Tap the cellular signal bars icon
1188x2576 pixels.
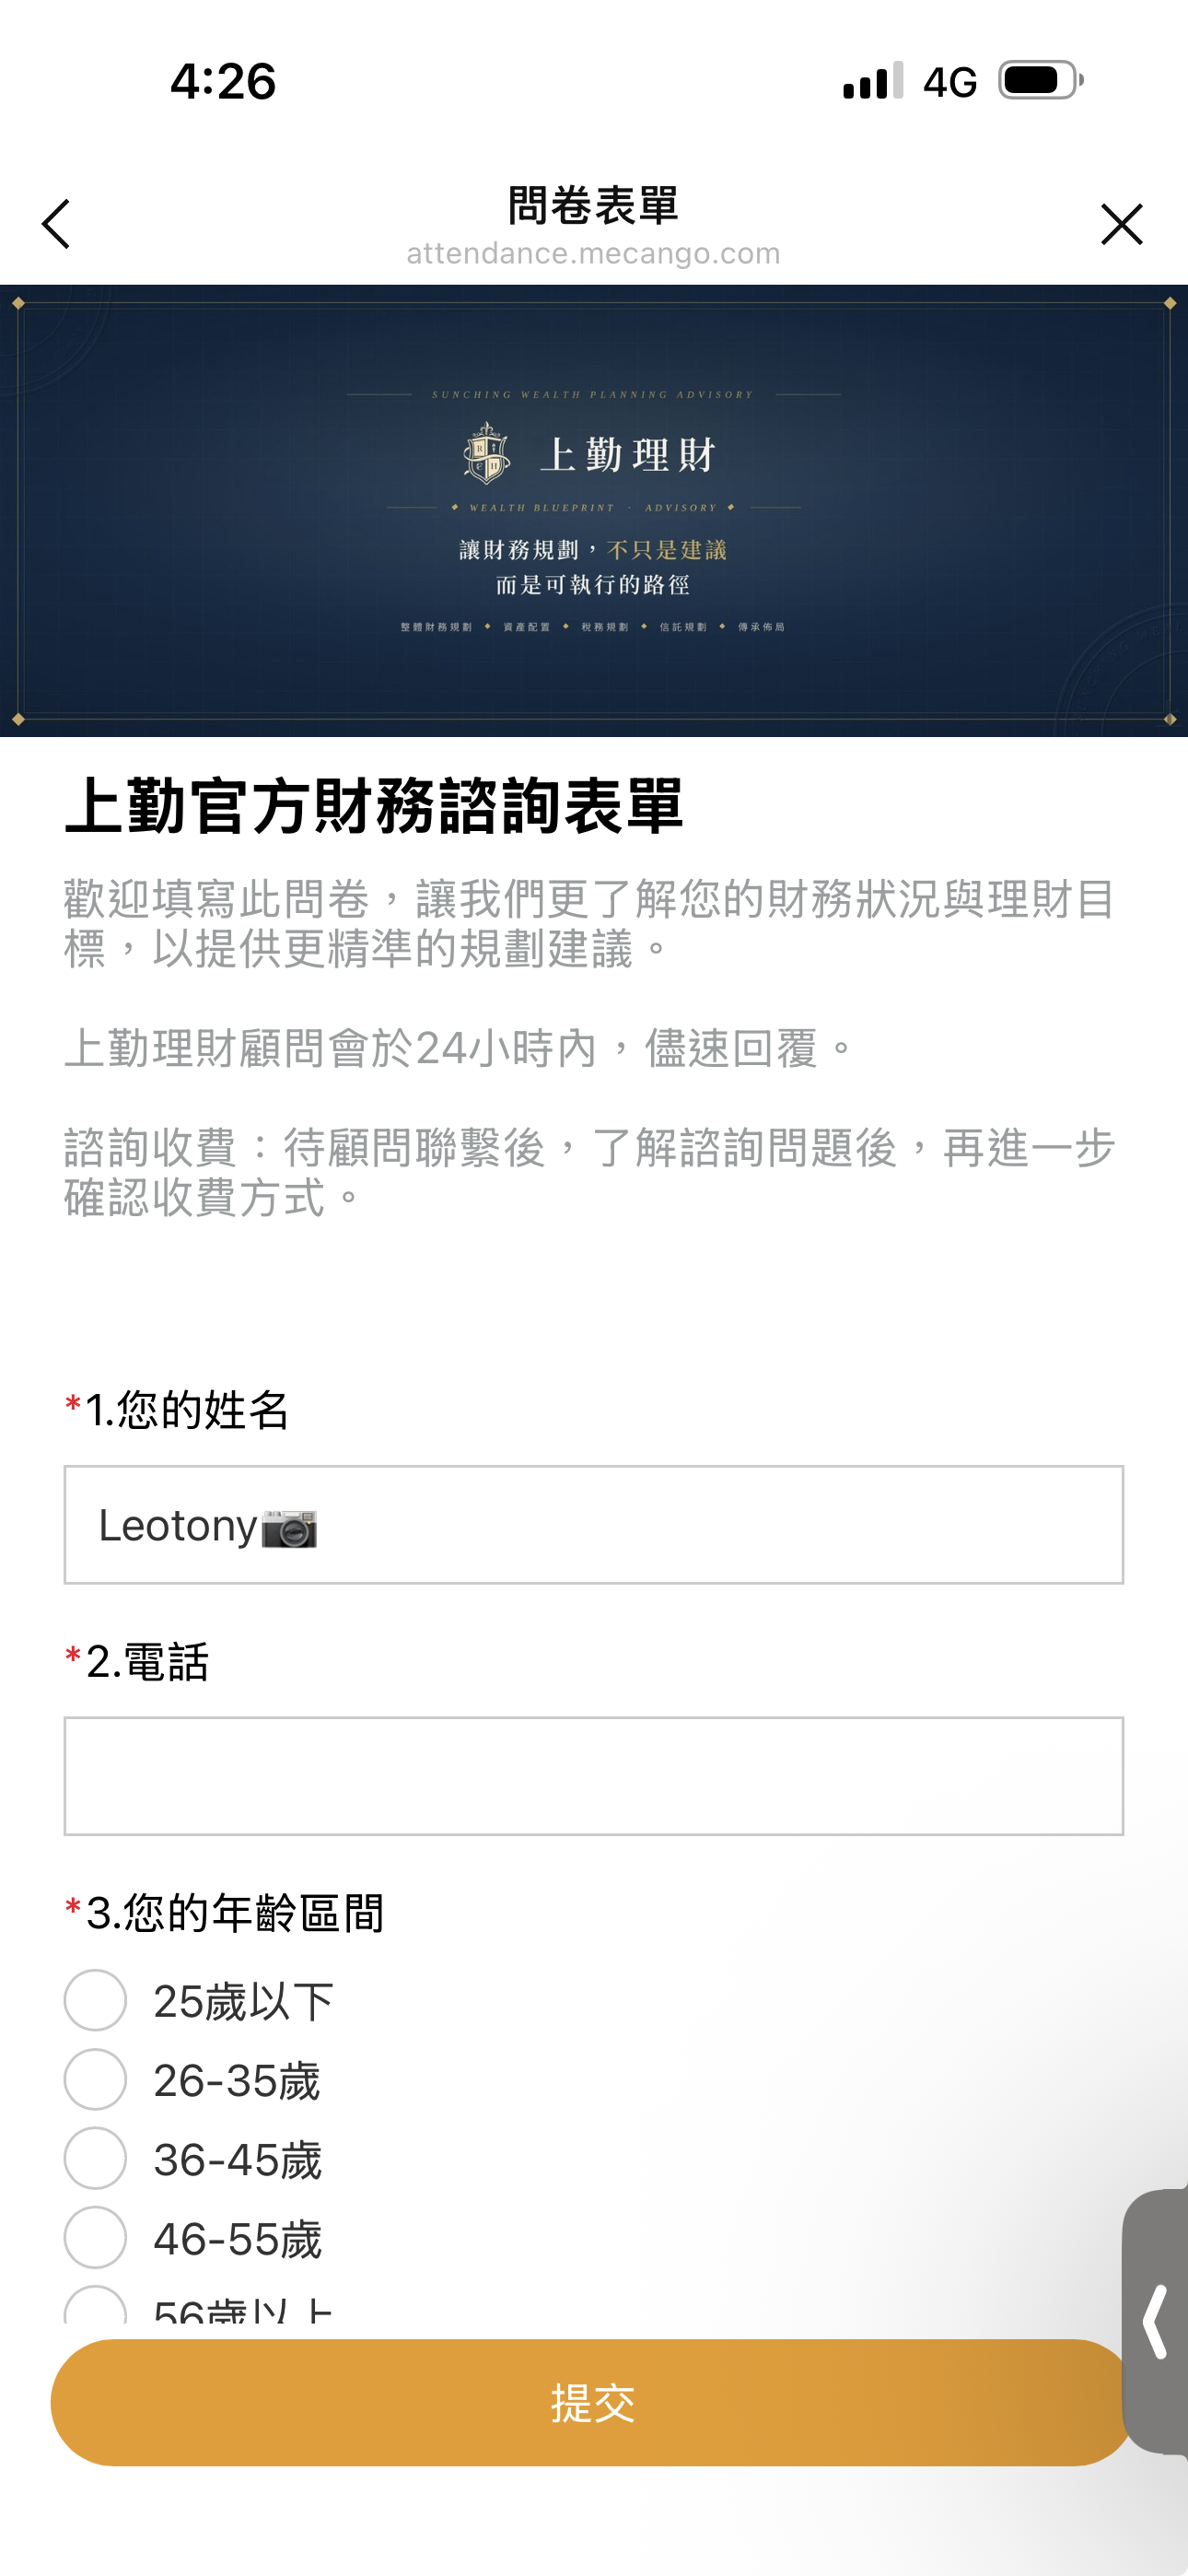coord(873,80)
